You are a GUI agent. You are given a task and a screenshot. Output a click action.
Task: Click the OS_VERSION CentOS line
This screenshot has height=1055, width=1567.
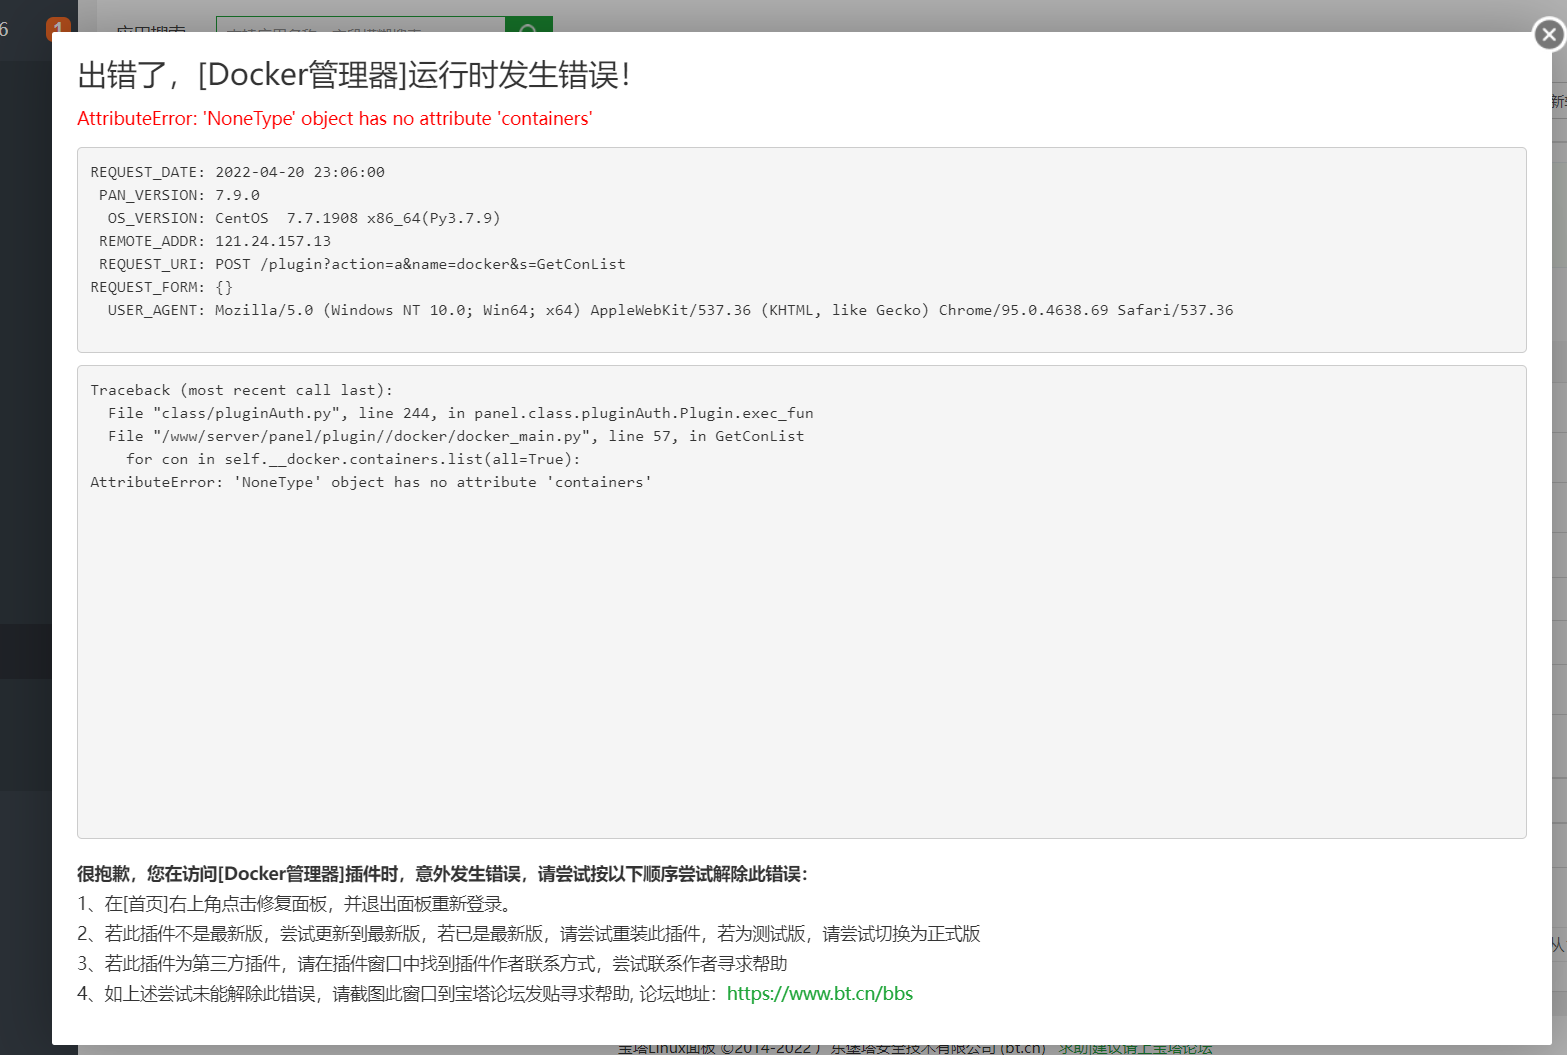click(x=304, y=218)
